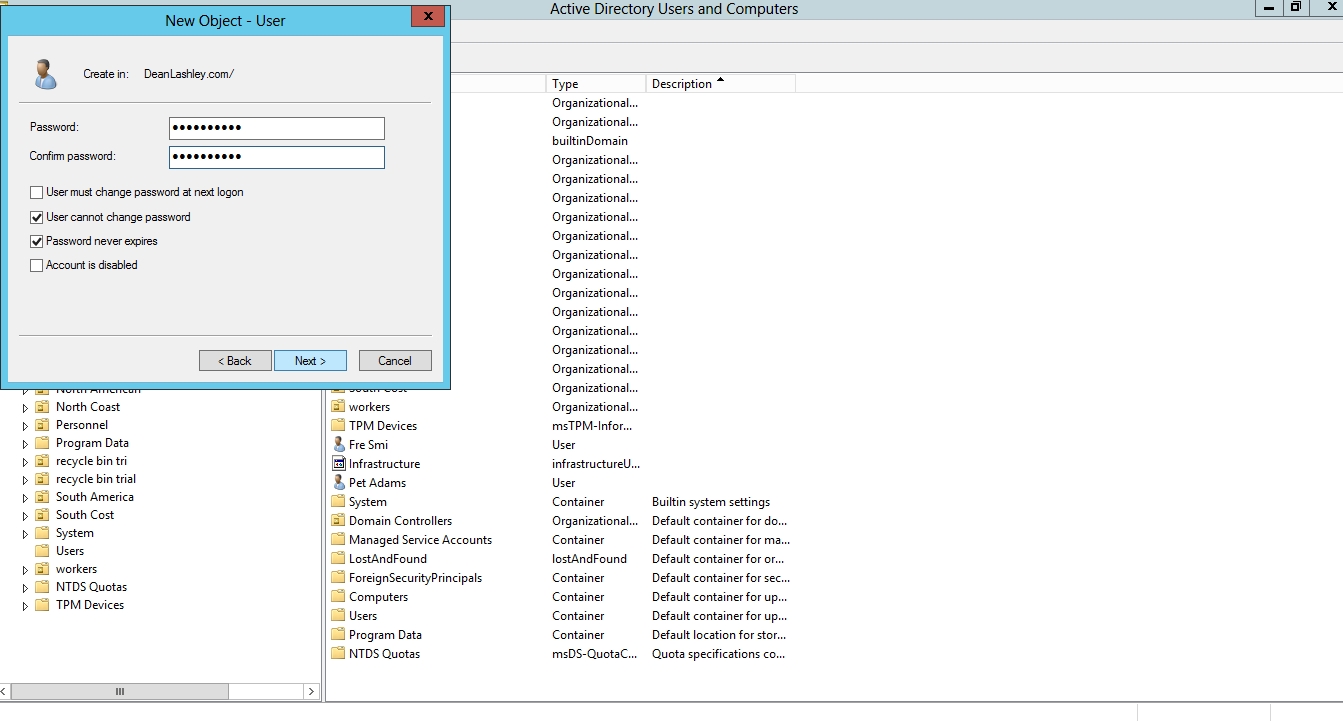This screenshot has width=1343, height=721.
Task: Select the LostAndFound folder icon
Action: [338, 559]
